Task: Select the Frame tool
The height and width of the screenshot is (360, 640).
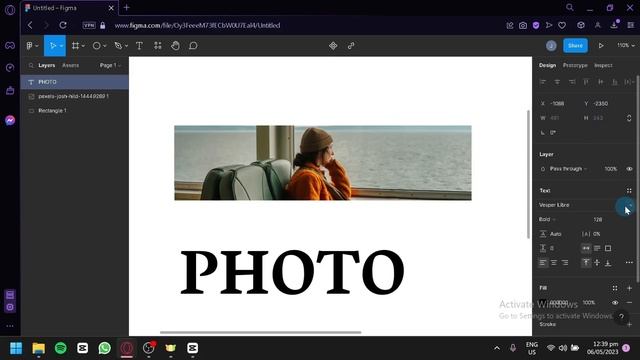Action: pos(76,46)
